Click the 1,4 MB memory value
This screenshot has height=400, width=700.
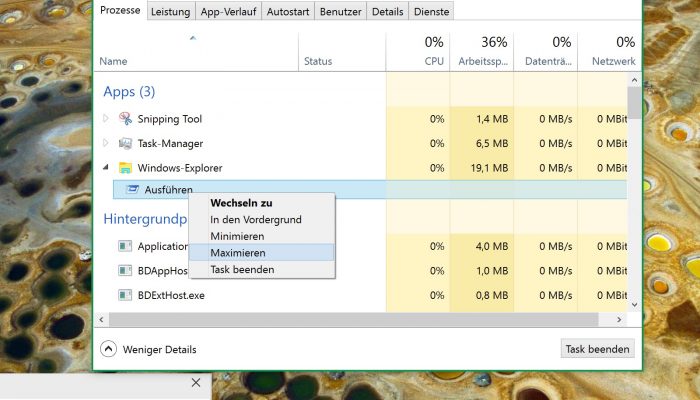[x=492, y=119]
